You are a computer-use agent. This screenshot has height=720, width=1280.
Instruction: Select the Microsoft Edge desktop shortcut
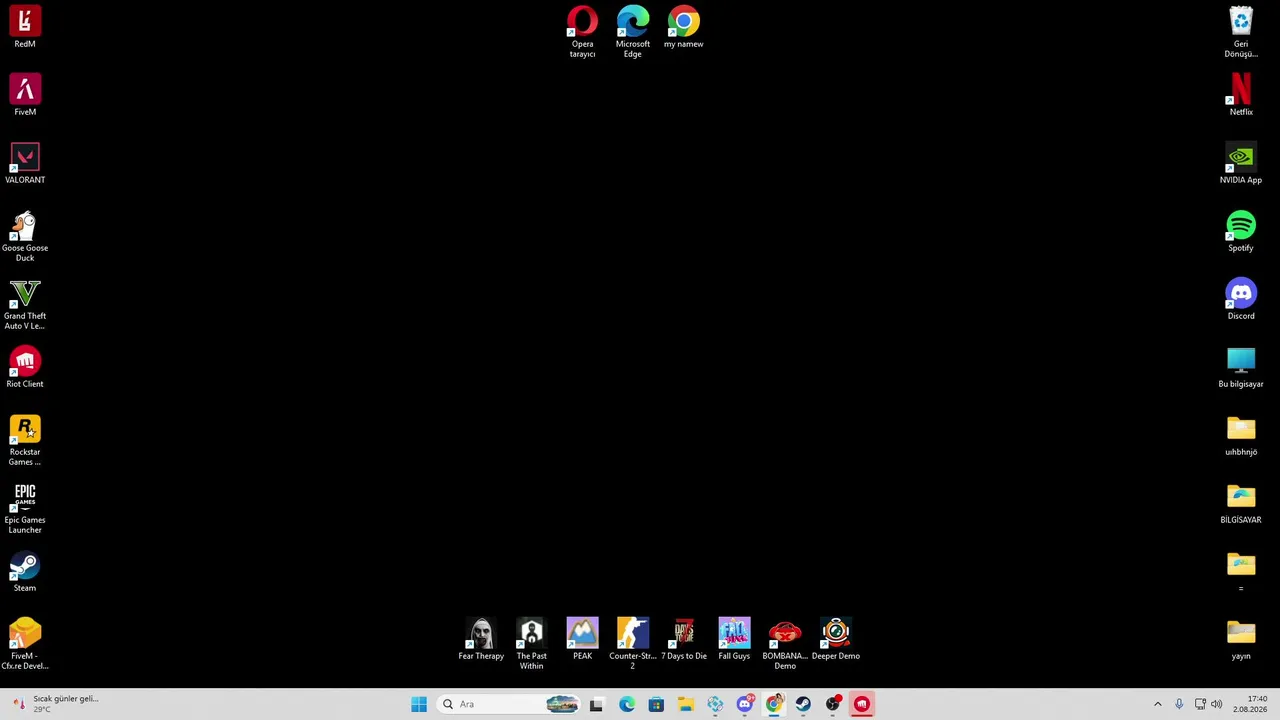[633, 31]
